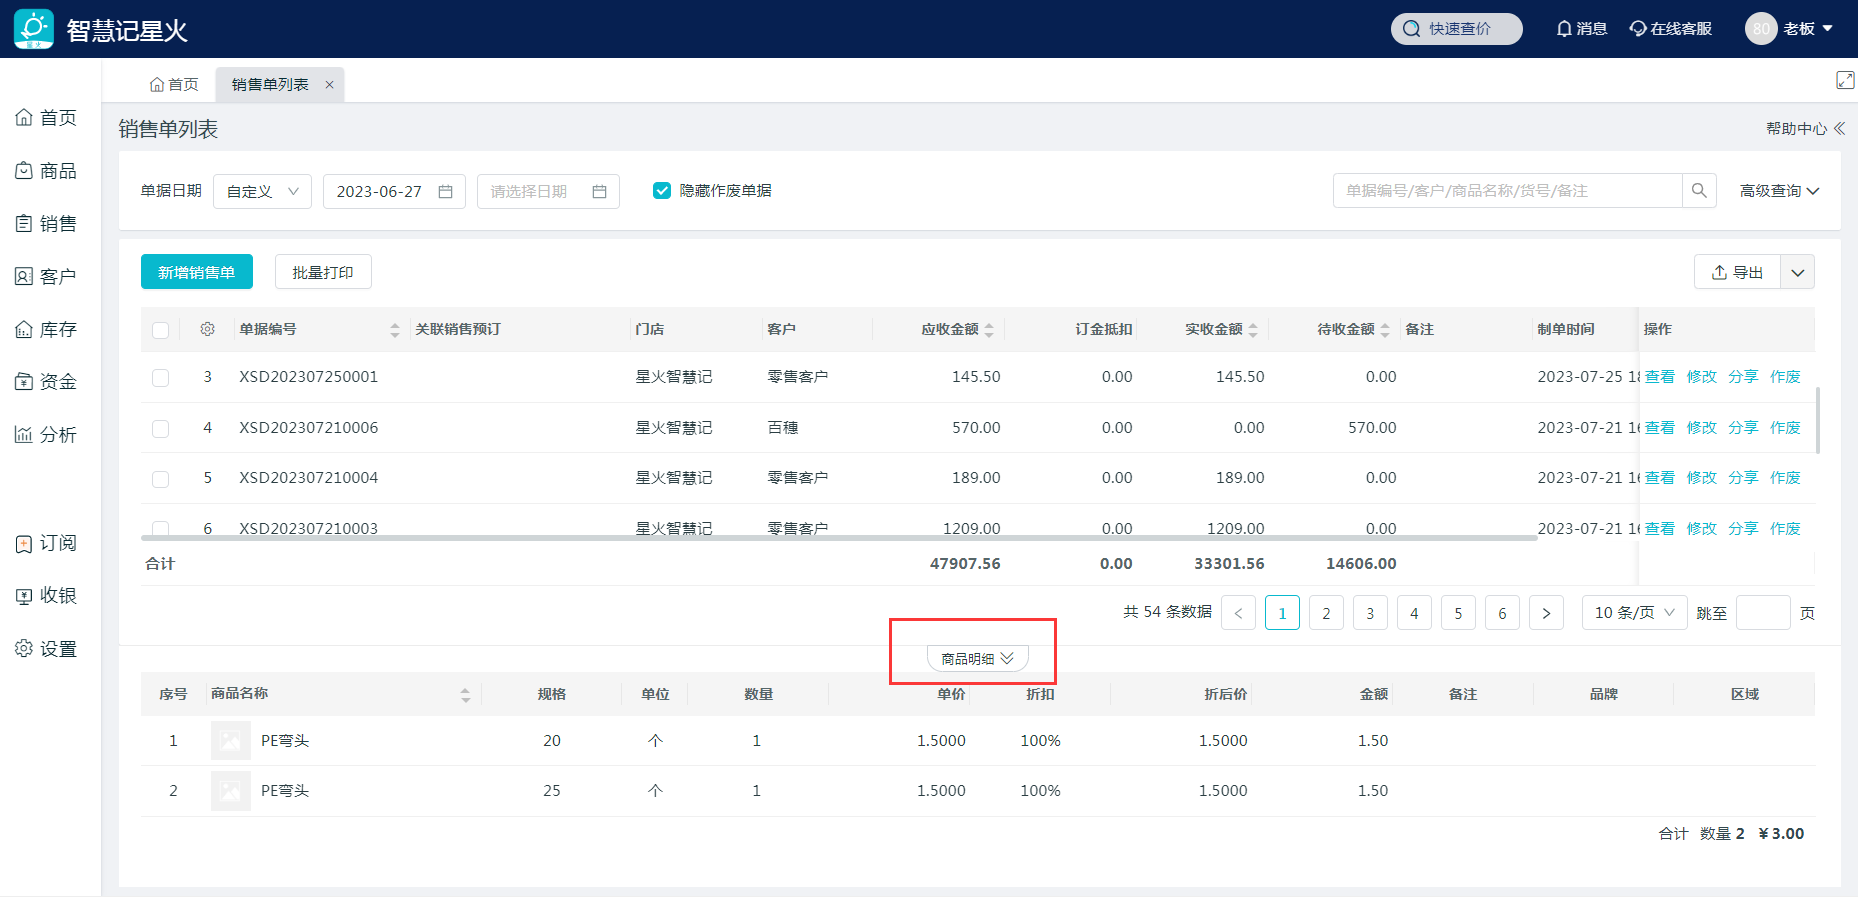Viewport: 1858px width, 897px height.
Task: Toggle 隐藏作废单据 checkbox
Action: (x=662, y=191)
